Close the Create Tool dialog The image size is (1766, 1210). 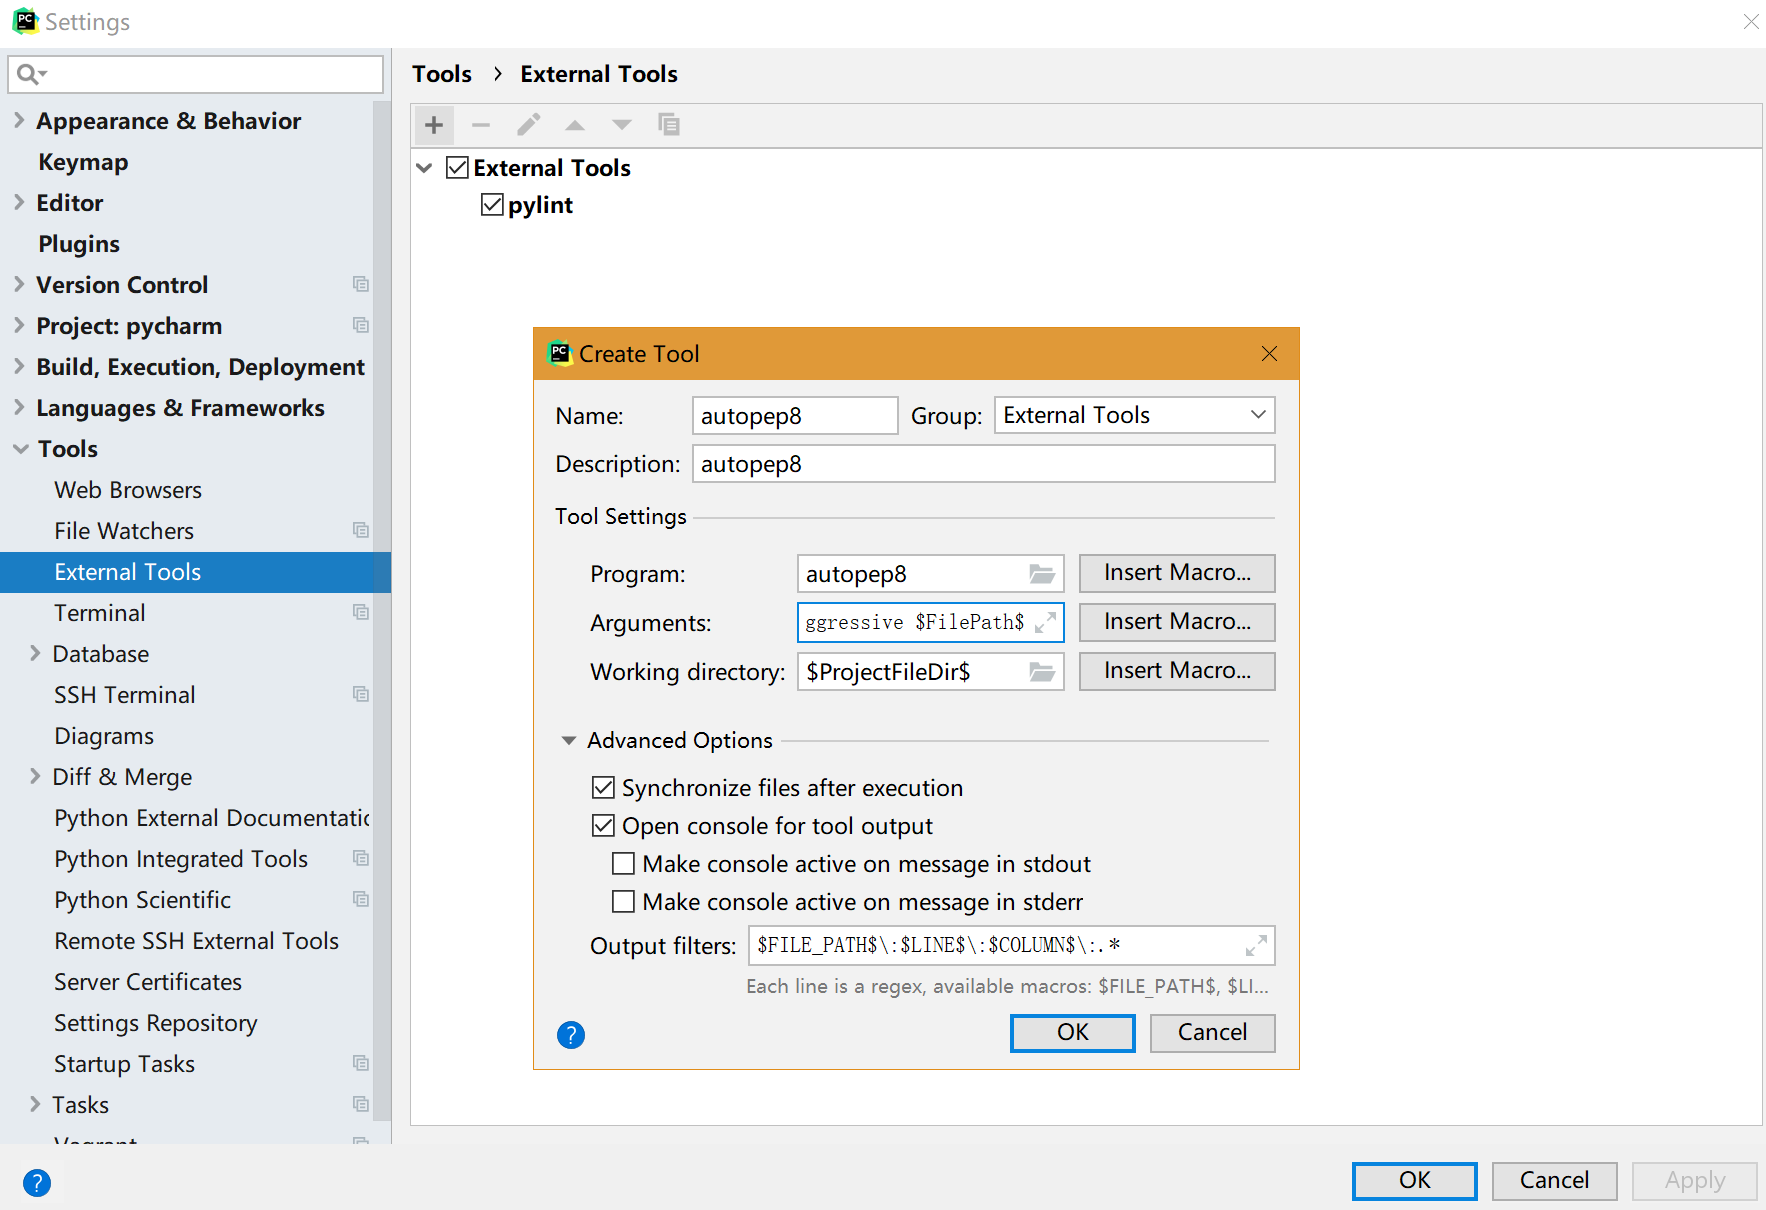(x=1270, y=354)
